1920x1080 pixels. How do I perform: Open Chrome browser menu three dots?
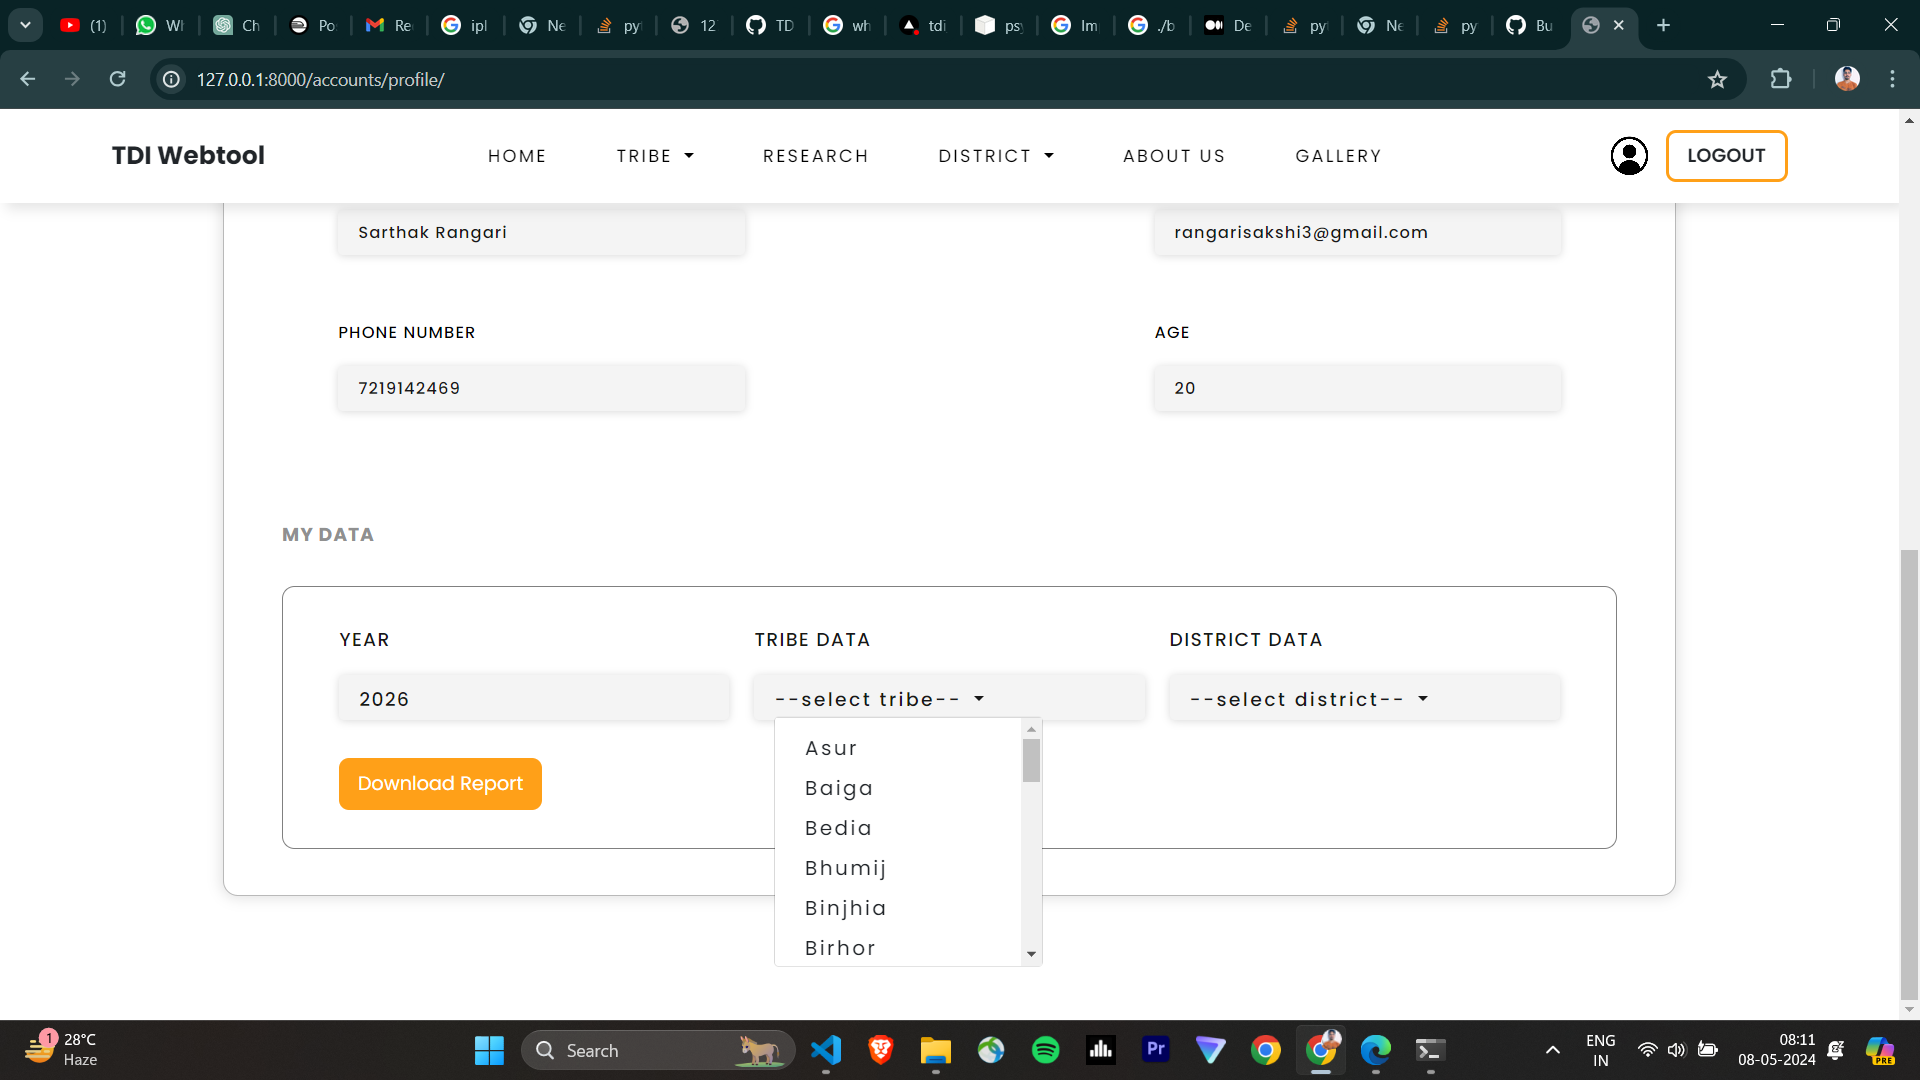click(x=1892, y=80)
